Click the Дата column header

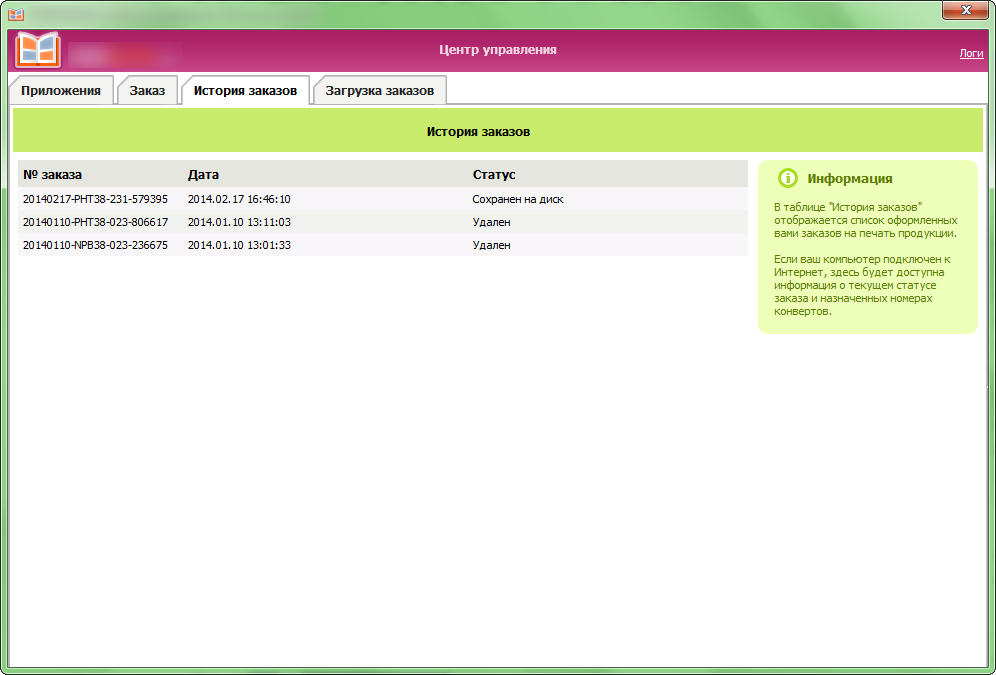[203, 175]
